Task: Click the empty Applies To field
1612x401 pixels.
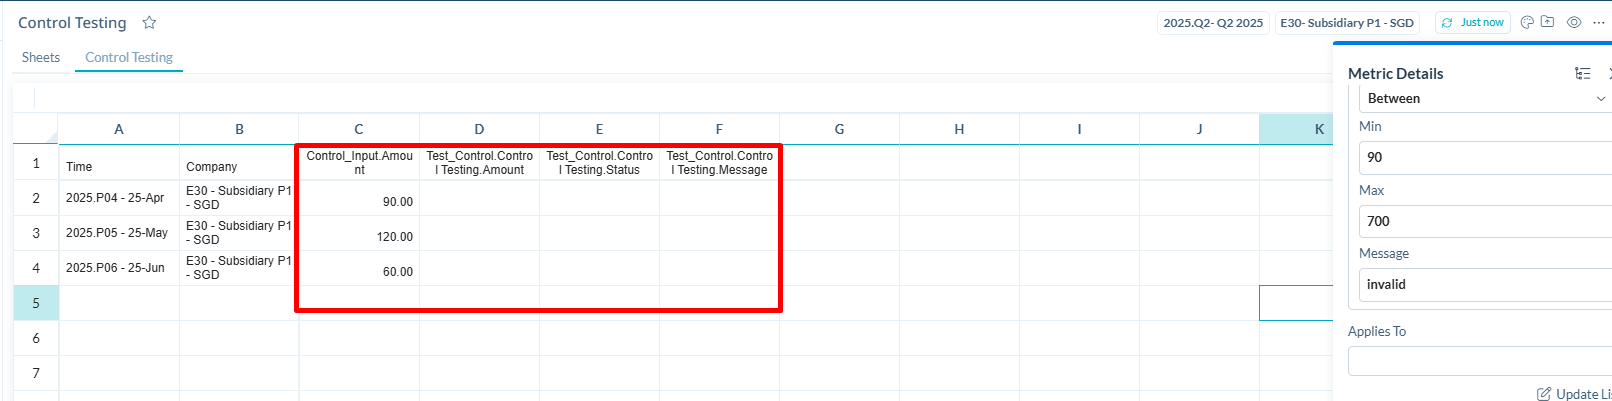Action: (1480, 361)
